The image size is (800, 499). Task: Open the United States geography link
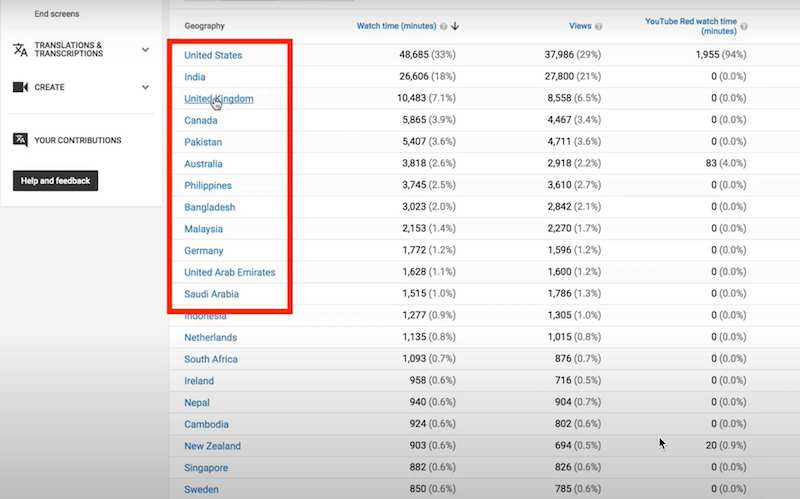click(213, 55)
